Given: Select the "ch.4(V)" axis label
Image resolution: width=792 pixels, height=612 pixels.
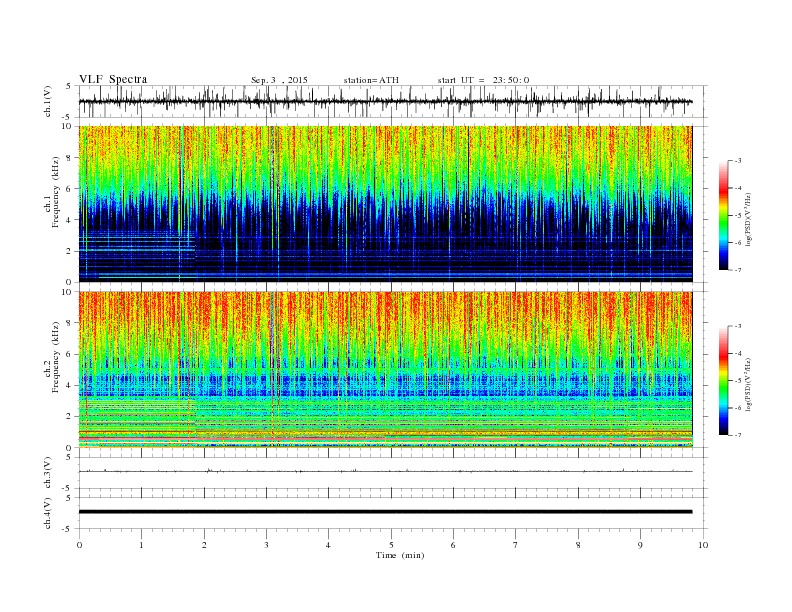Looking at the screenshot, I should pyautogui.click(x=48, y=513).
